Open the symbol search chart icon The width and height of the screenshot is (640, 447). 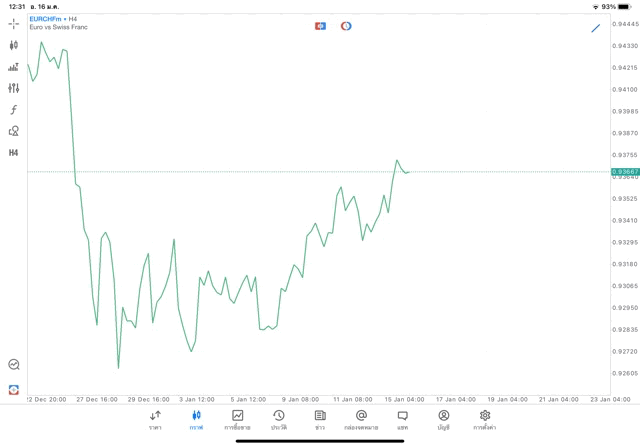coord(14,365)
